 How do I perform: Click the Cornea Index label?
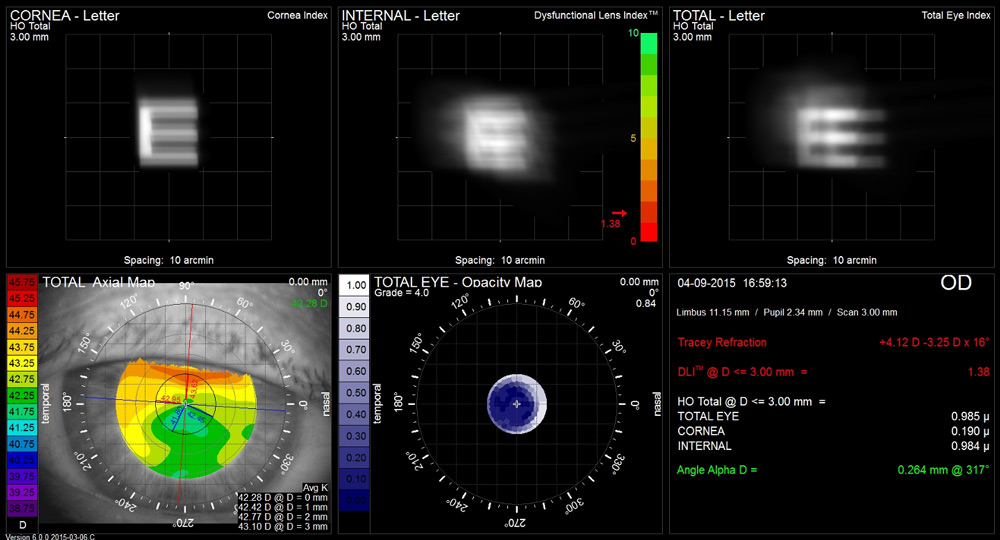tap(297, 16)
